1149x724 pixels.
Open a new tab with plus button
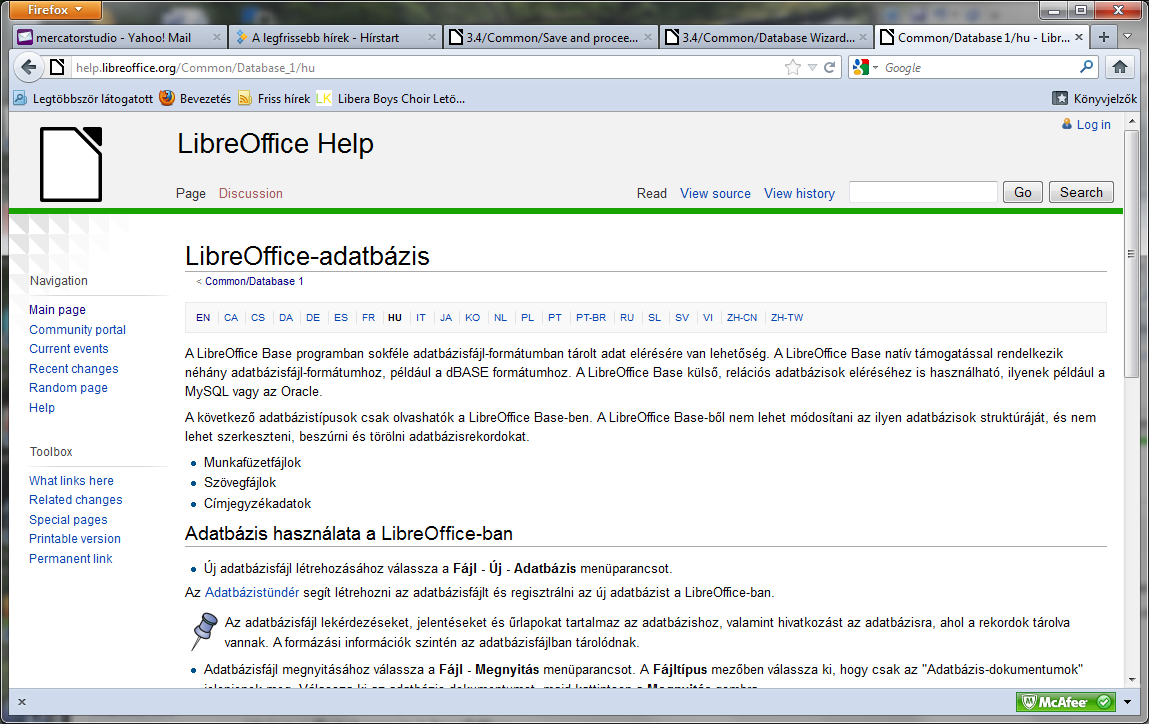pyautogui.click(x=1104, y=37)
